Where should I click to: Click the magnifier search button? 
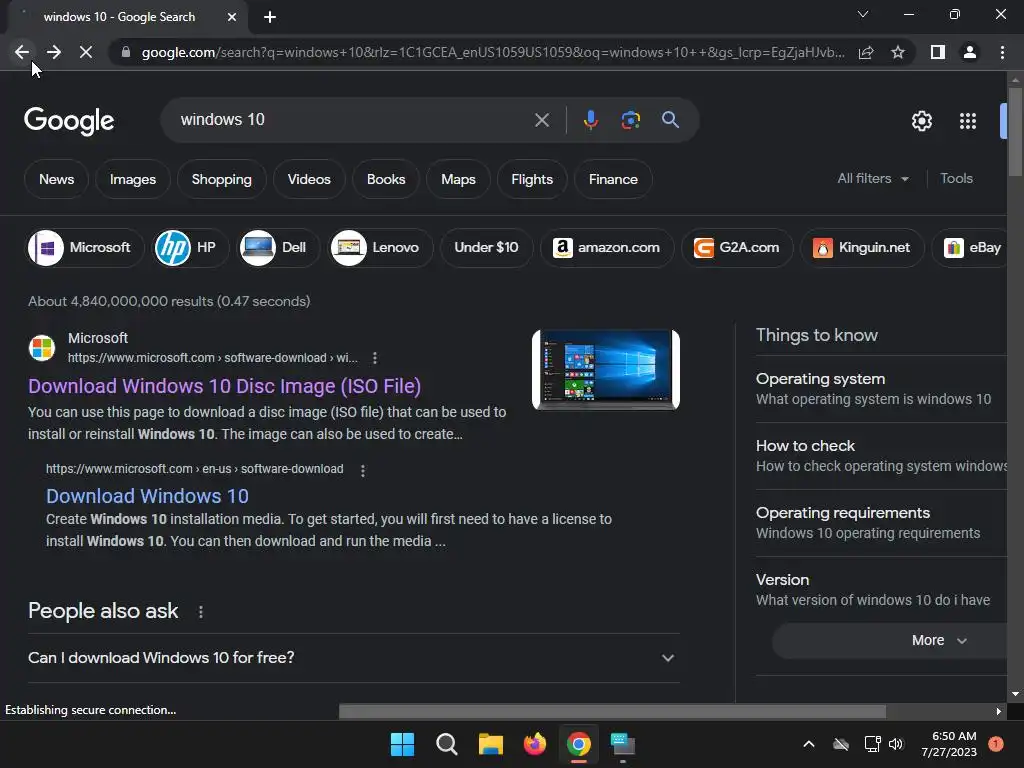point(670,120)
